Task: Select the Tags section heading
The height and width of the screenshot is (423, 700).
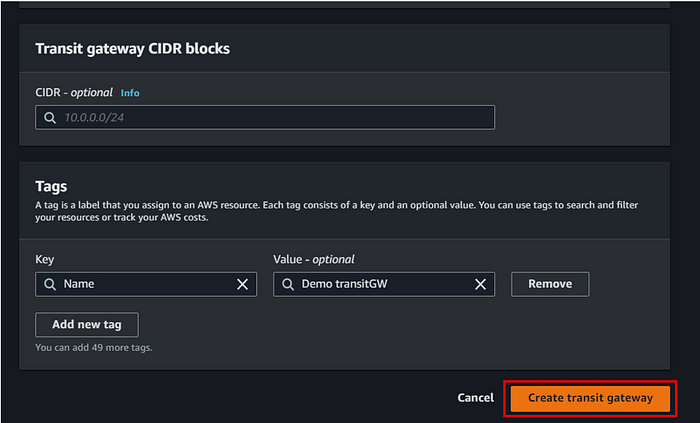Action: point(51,186)
